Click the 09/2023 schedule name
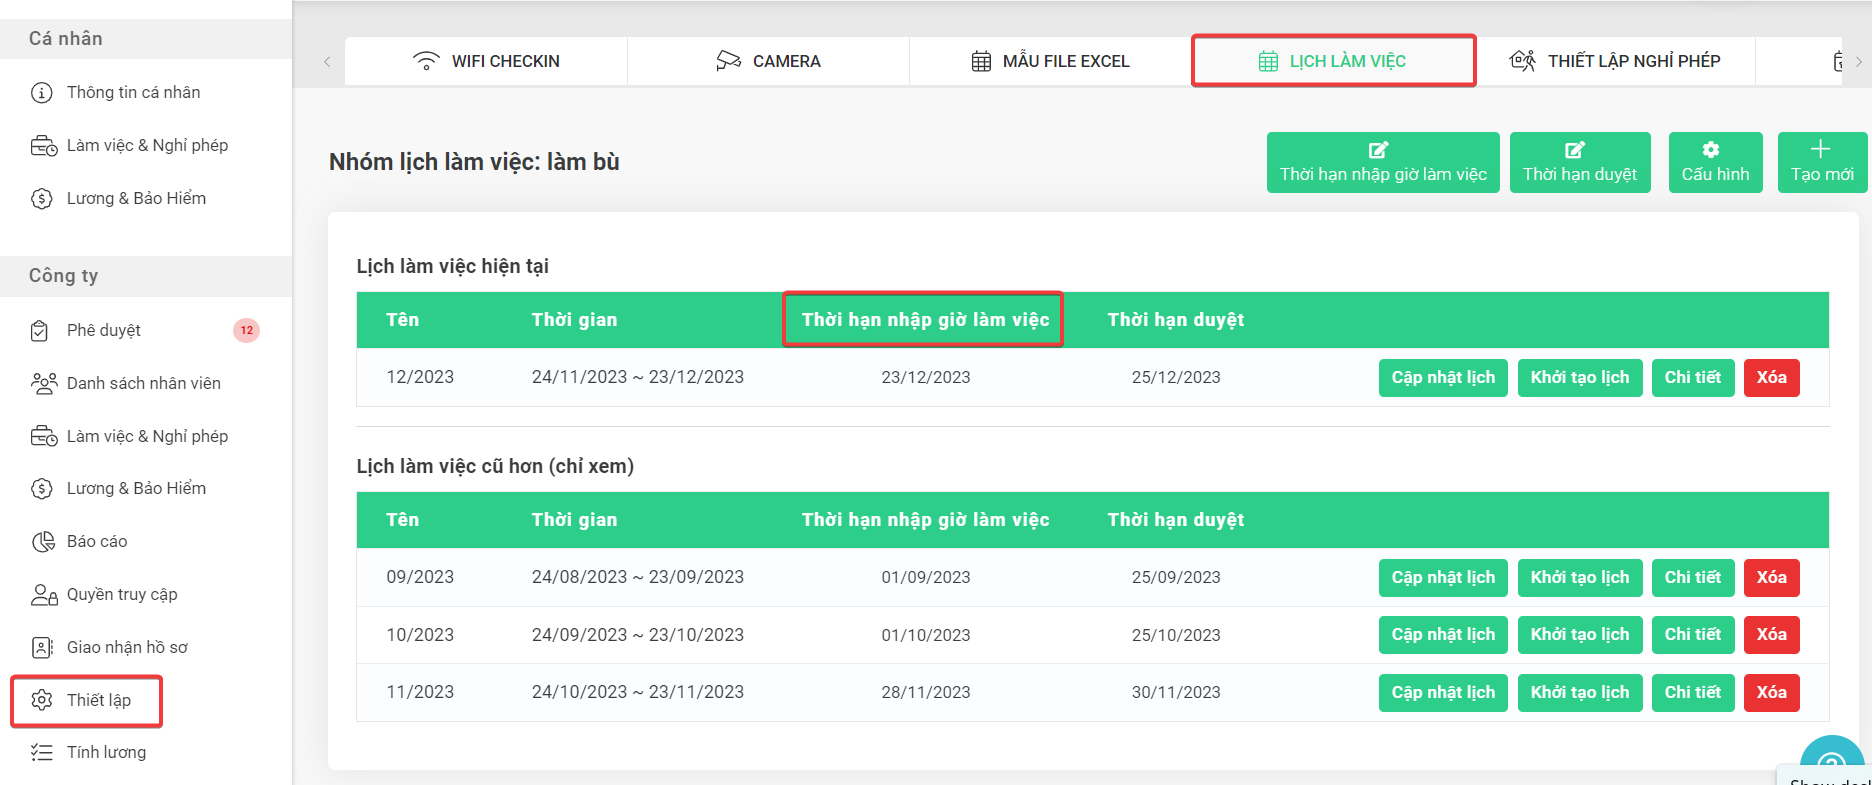 420,577
